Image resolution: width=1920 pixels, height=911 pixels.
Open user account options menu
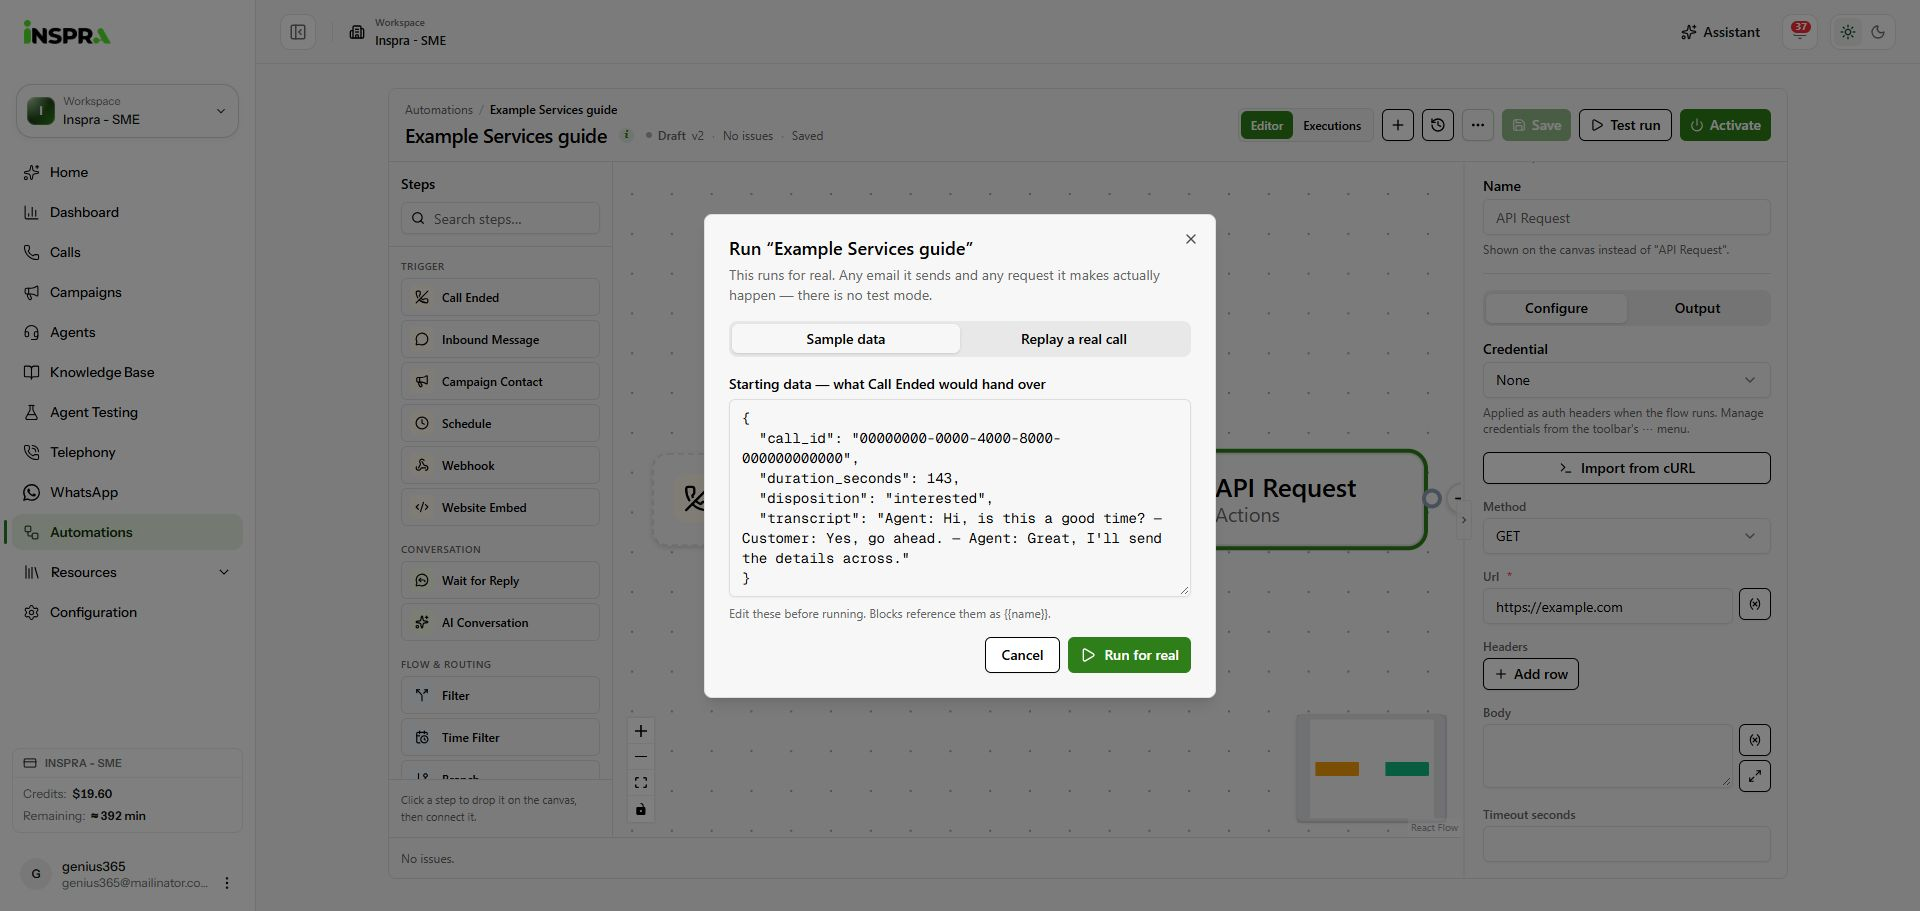pyautogui.click(x=227, y=883)
